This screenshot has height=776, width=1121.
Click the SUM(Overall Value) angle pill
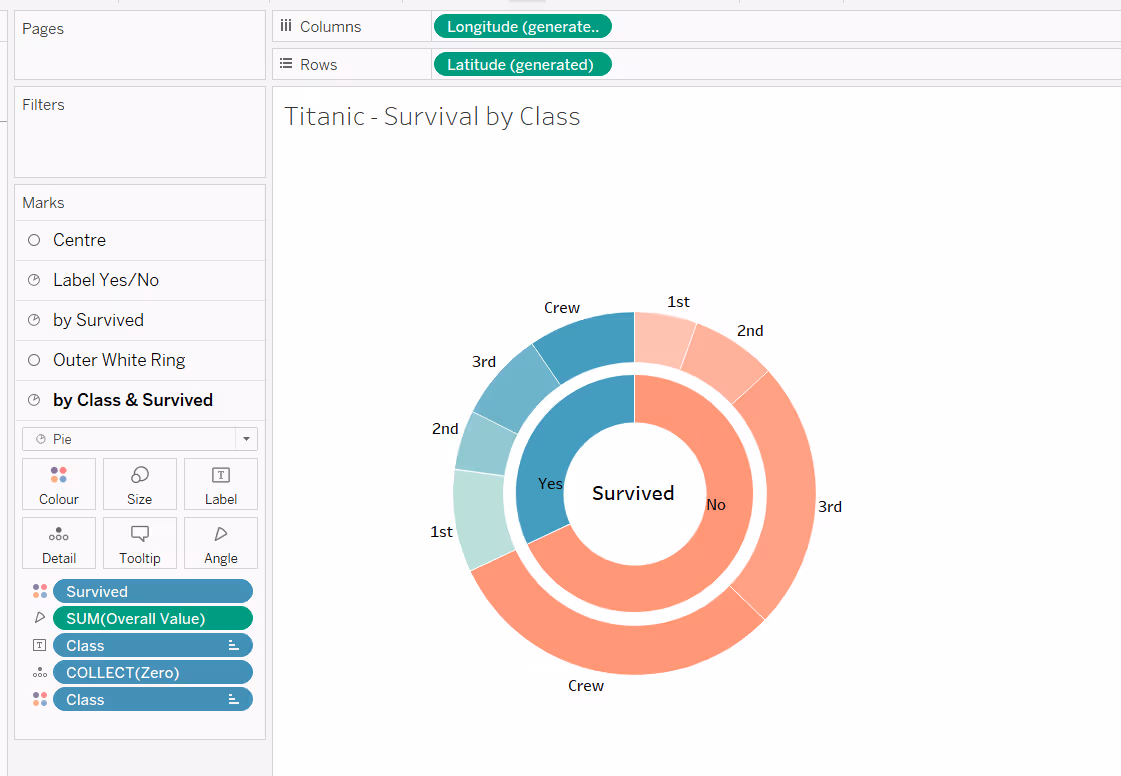[152, 619]
